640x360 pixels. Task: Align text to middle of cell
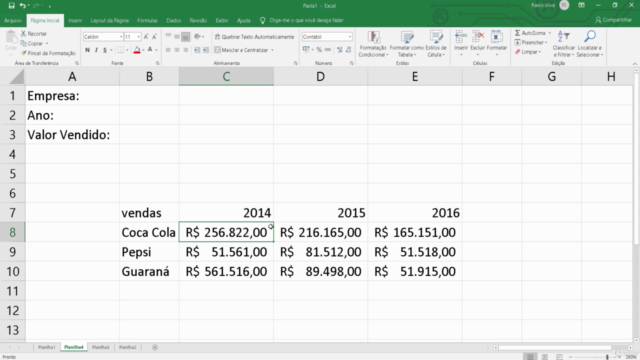(x=177, y=37)
